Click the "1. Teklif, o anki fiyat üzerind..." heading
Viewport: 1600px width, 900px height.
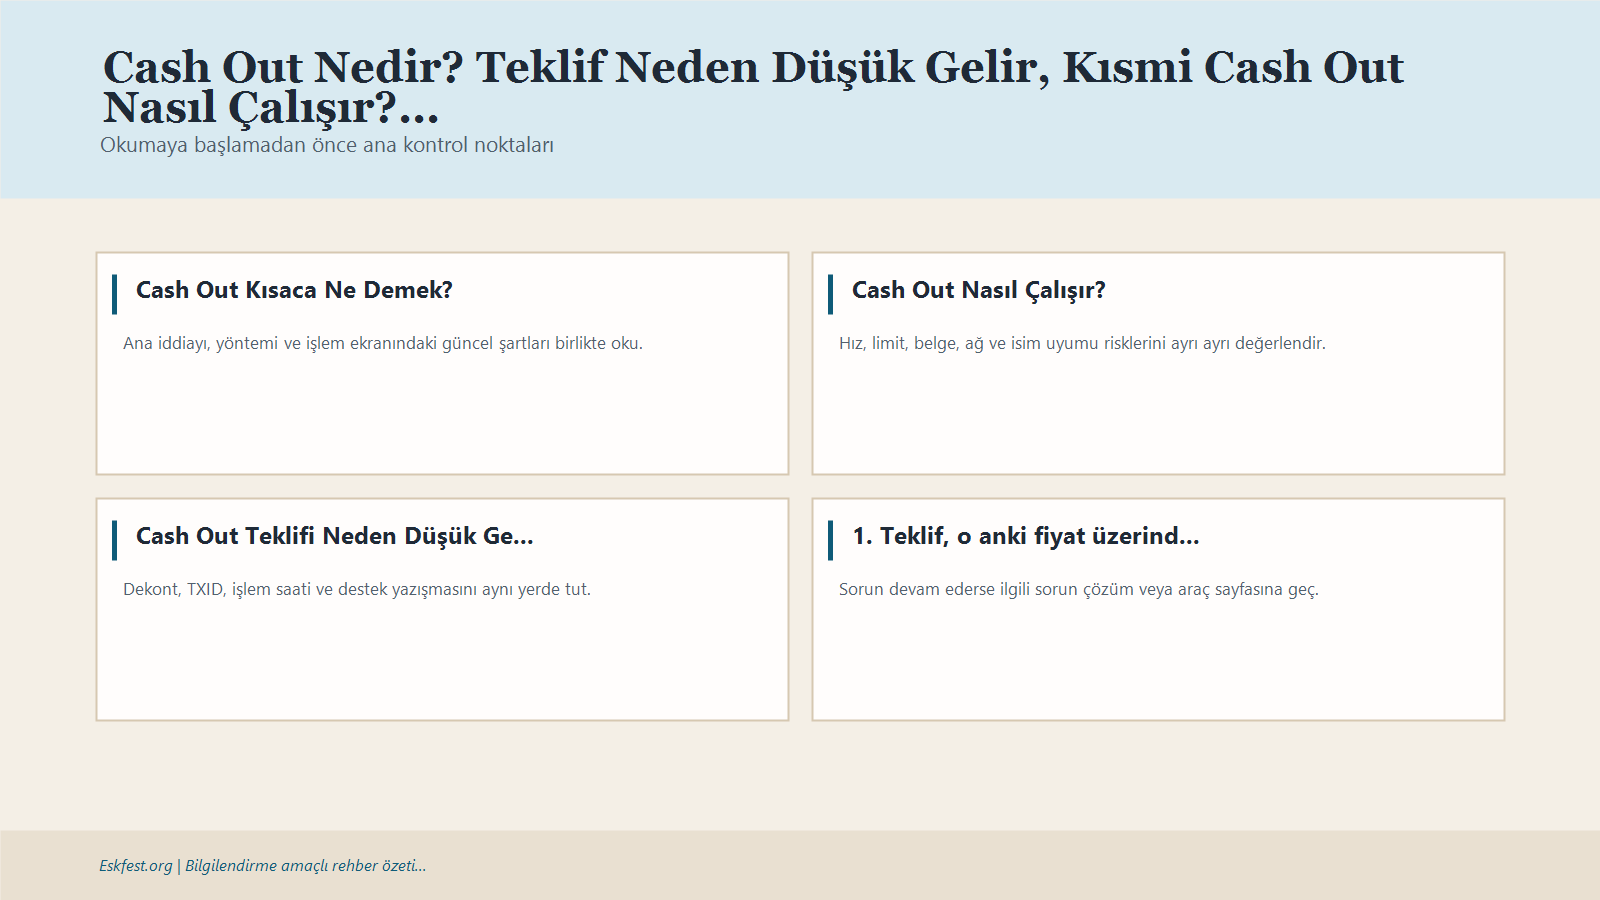pos(1024,536)
